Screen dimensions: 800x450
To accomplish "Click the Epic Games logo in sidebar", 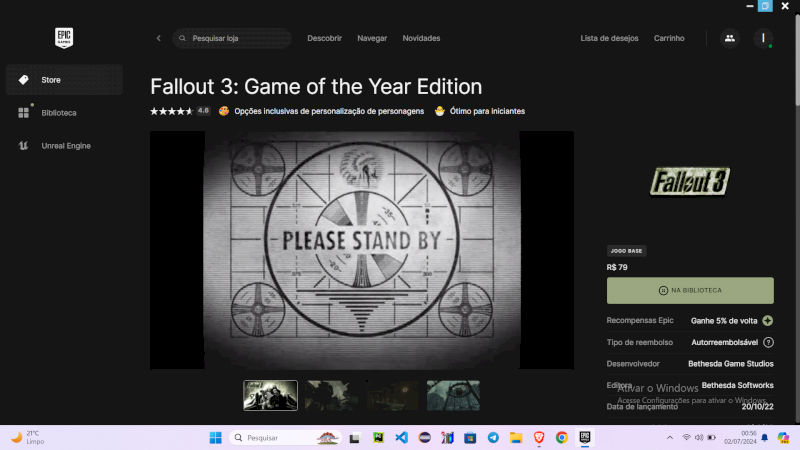I will coord(64,38).
